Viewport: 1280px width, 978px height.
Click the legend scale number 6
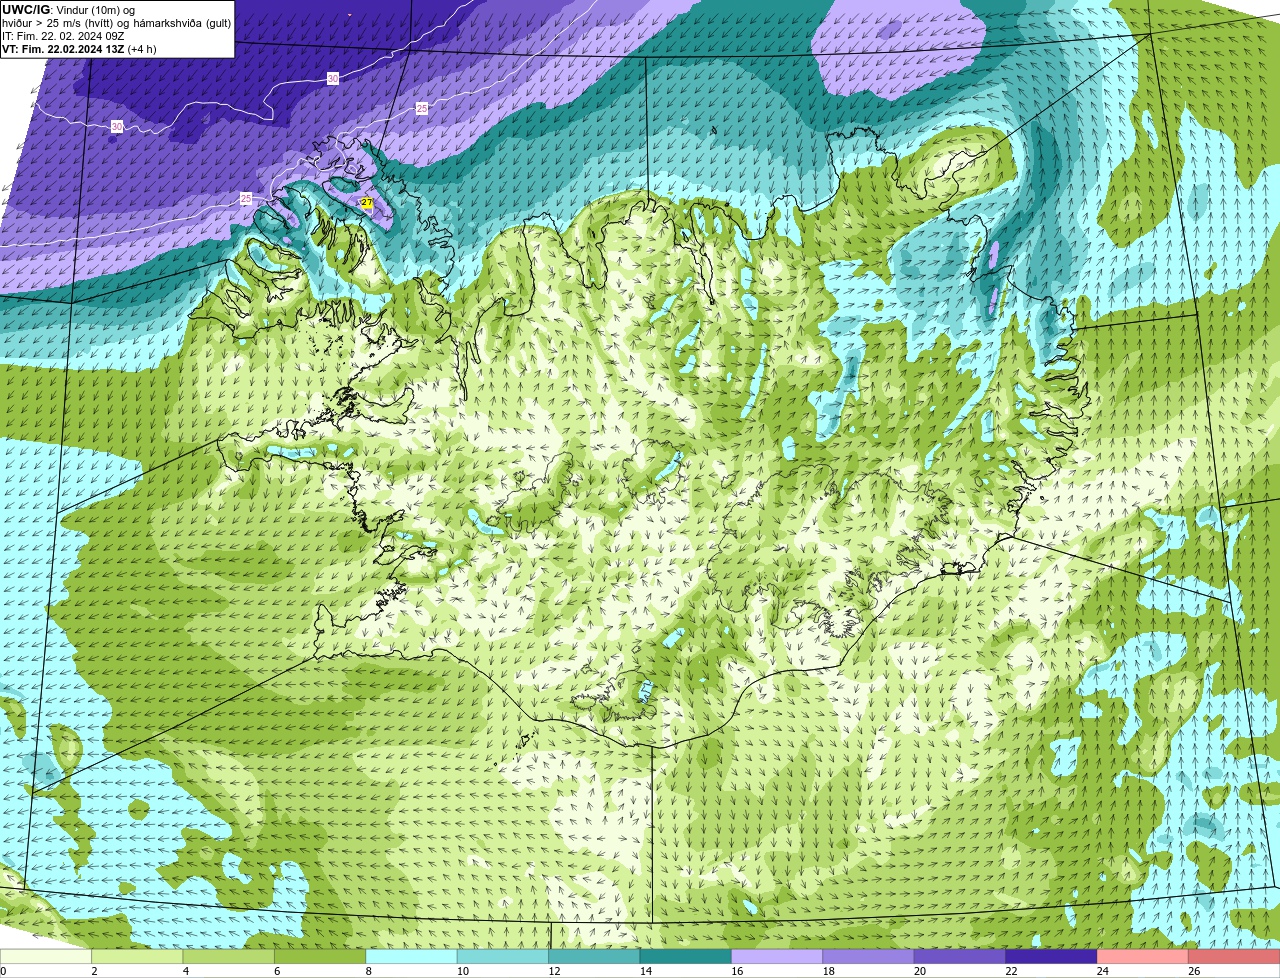277,971
